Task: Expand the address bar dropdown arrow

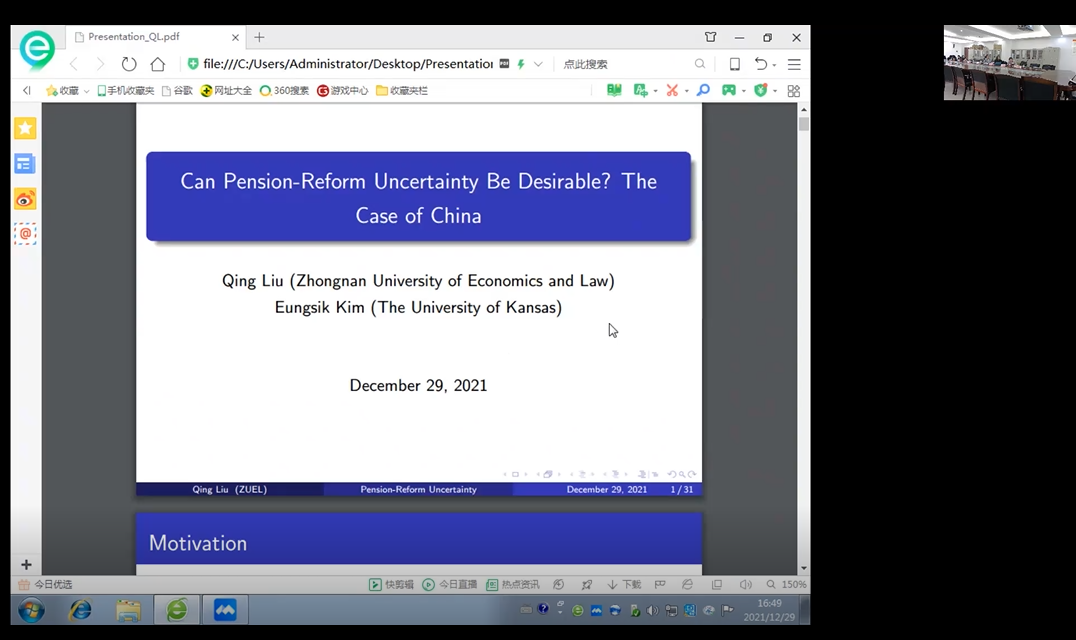Action: 538,64
